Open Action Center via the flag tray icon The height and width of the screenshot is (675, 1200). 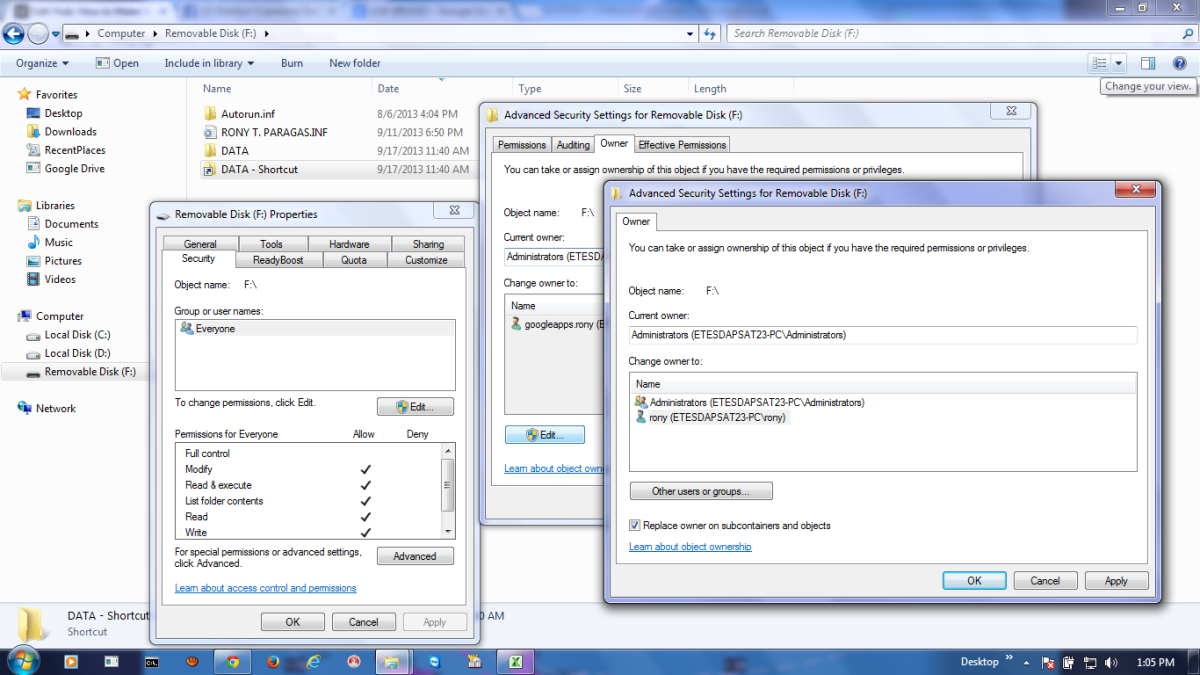click(x=1047, y=662)
